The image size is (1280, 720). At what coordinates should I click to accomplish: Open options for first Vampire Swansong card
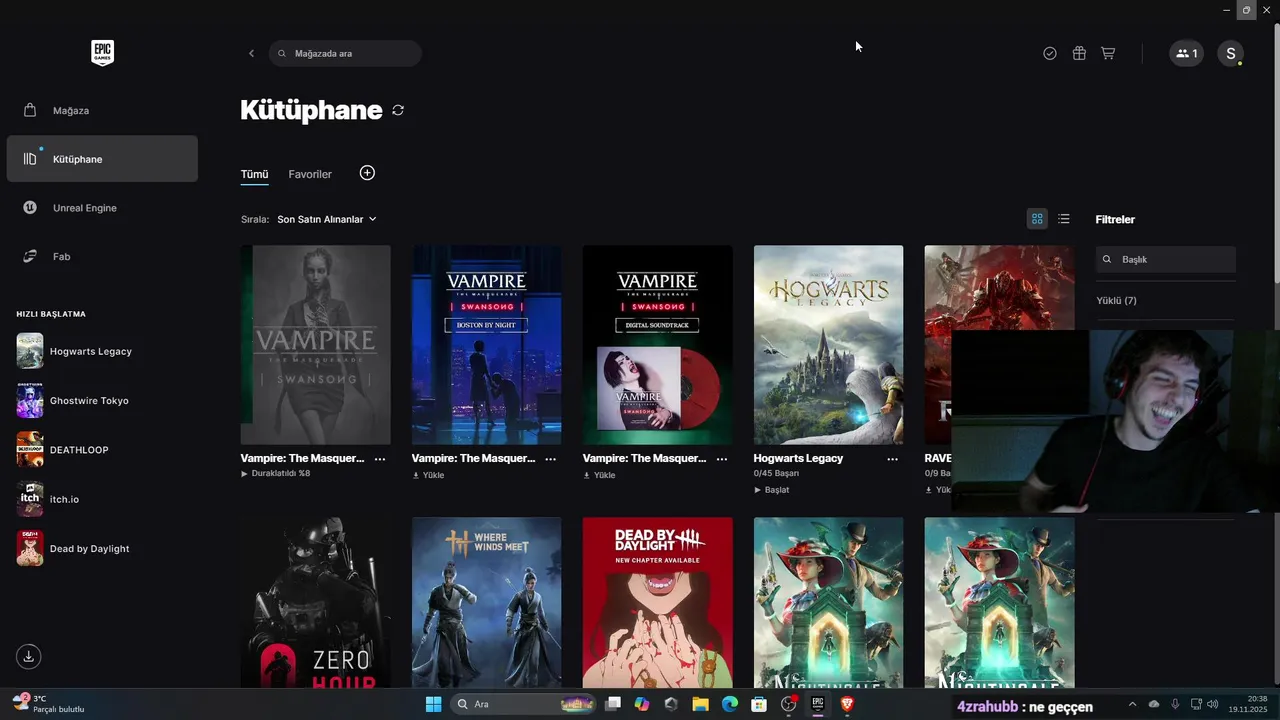tap(380, 458)
